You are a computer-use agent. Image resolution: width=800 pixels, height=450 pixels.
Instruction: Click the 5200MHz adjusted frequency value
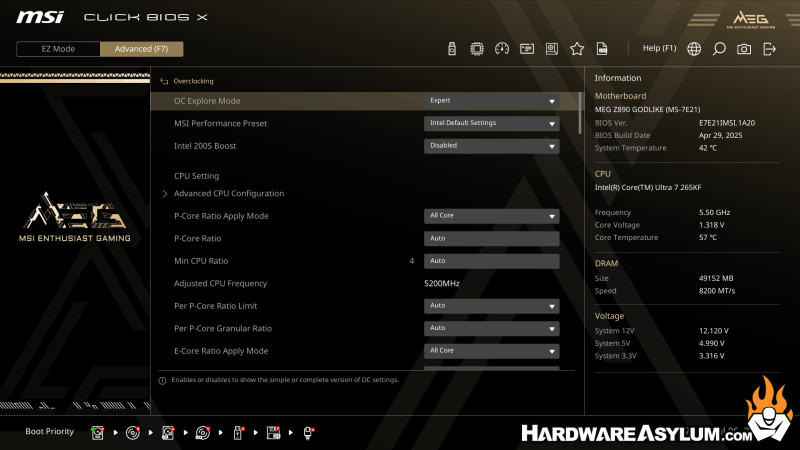pyautogui.click(x=442, y=283)
